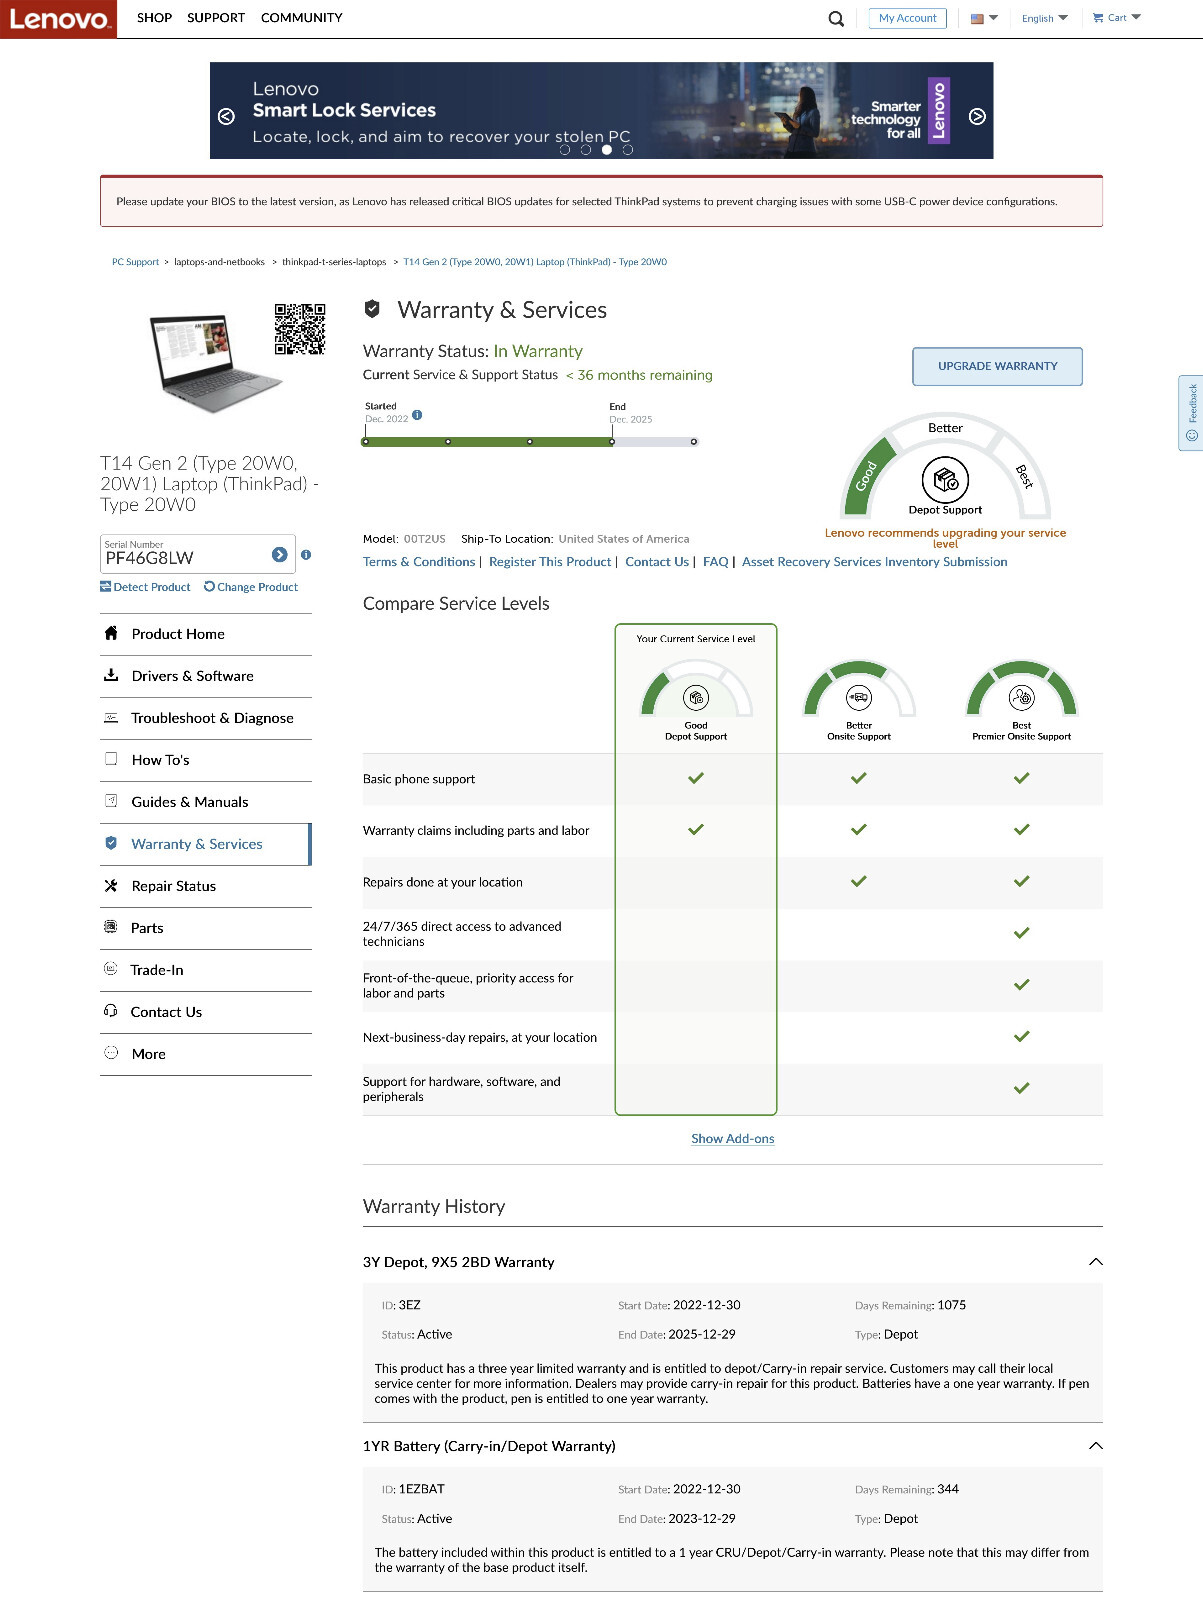The width and height of the screenshot is (1203, 1600).
Task: Click the UPGRADE WARRANTY button
Action: (997, 366)
